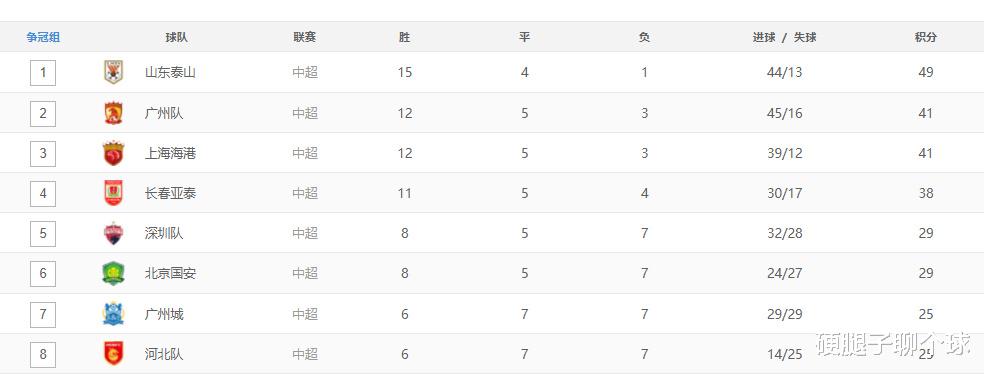Click the 球队 column header
Image resolution: width=984 pixels, height=374 pixels.
click(176, 37)
